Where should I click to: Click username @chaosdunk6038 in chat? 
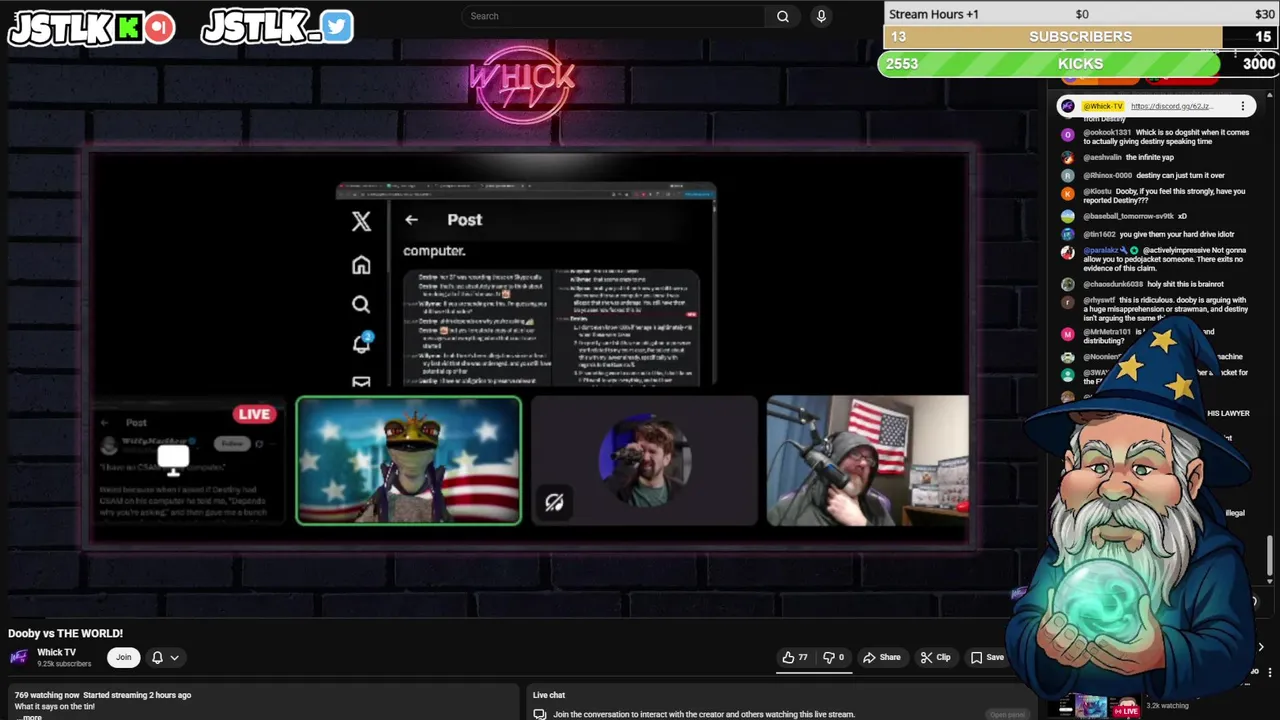click(x=1113, y=284)
